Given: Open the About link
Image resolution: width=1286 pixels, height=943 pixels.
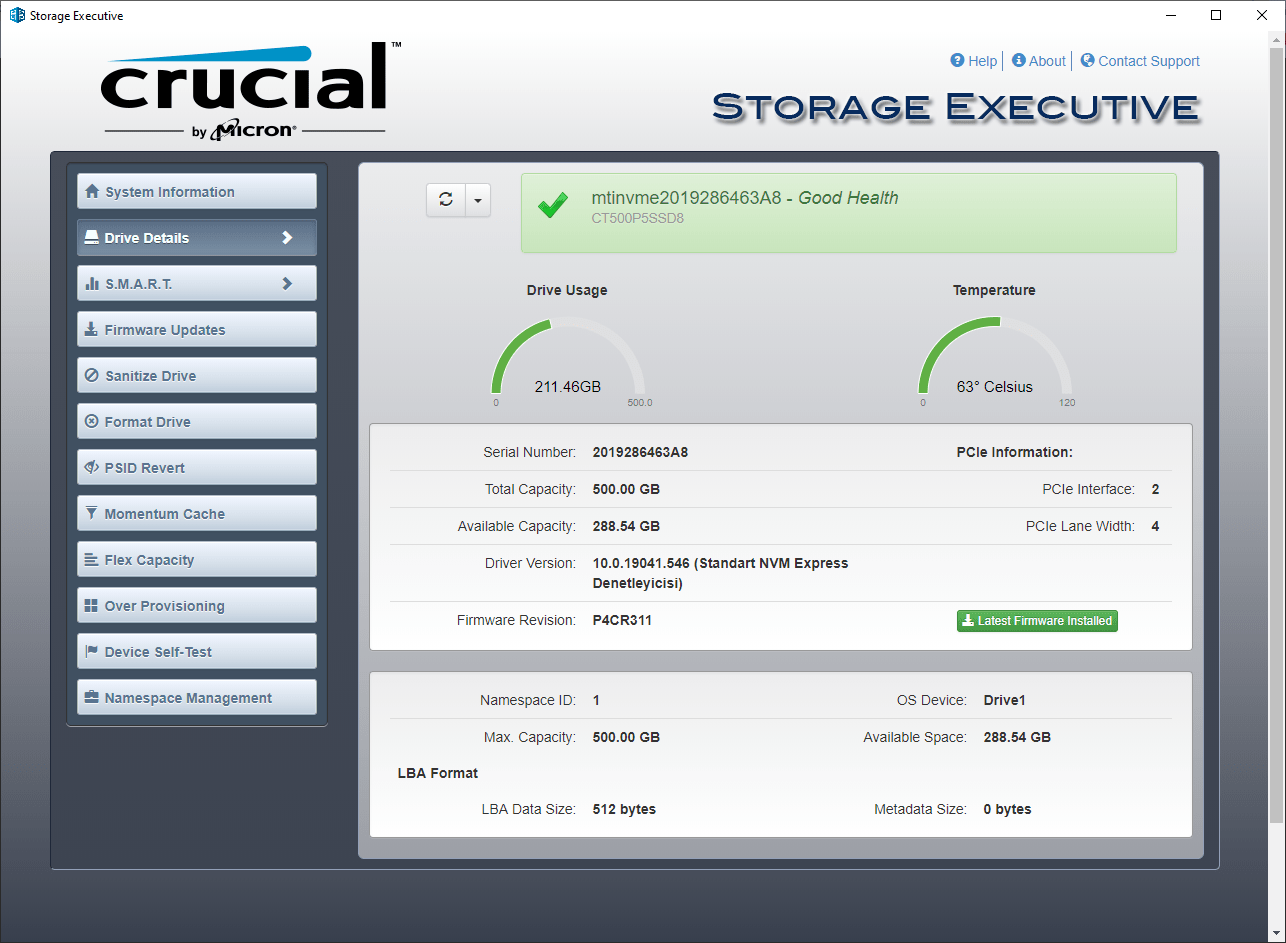Looking at the screenshot, I should coord(1039,61).
